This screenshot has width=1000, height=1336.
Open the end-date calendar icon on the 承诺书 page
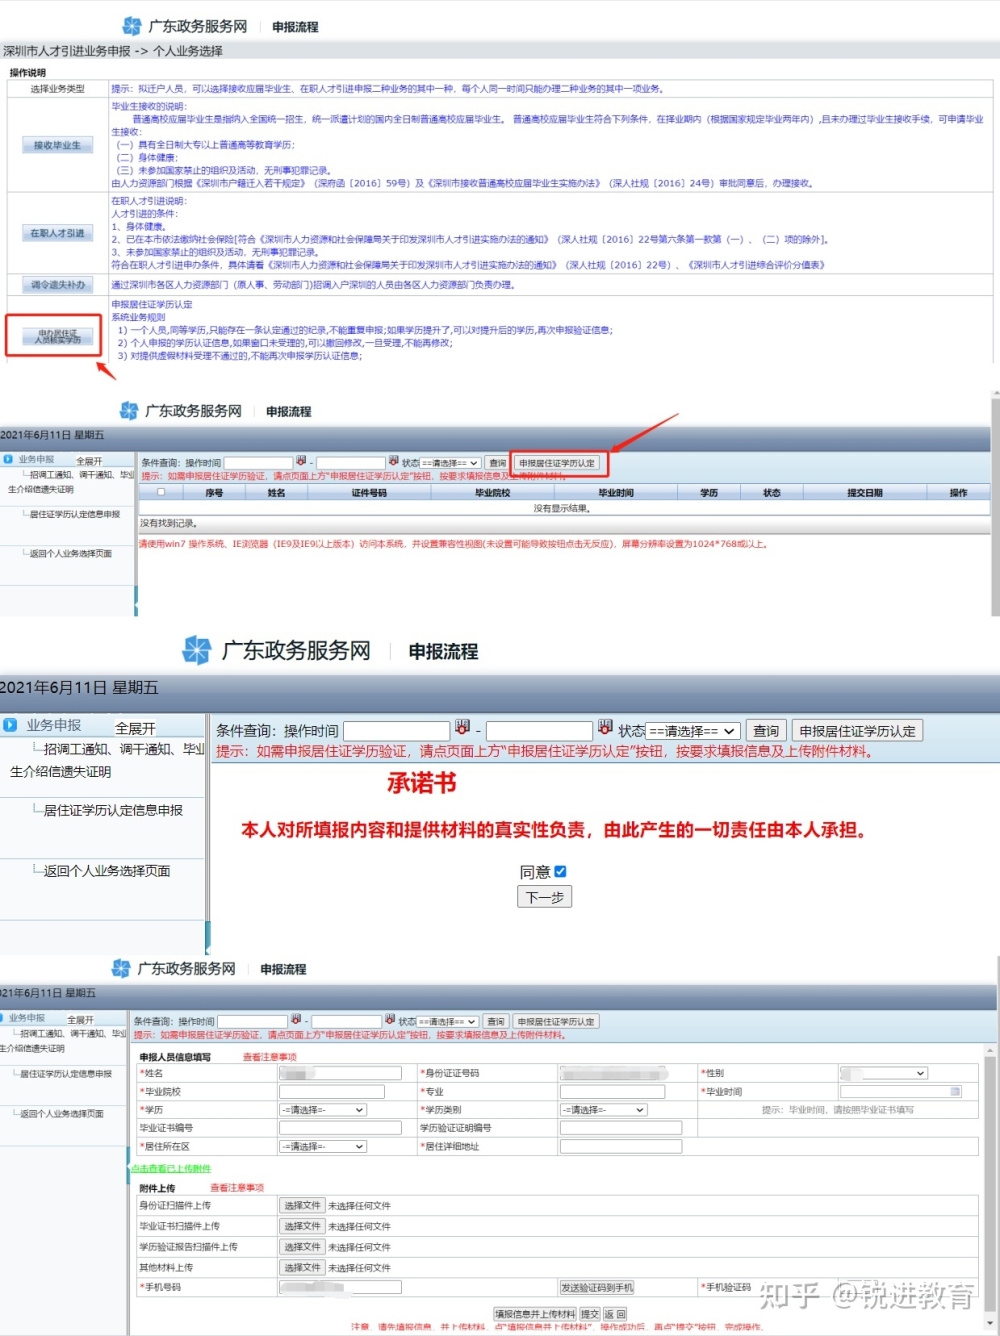[605, 727]
